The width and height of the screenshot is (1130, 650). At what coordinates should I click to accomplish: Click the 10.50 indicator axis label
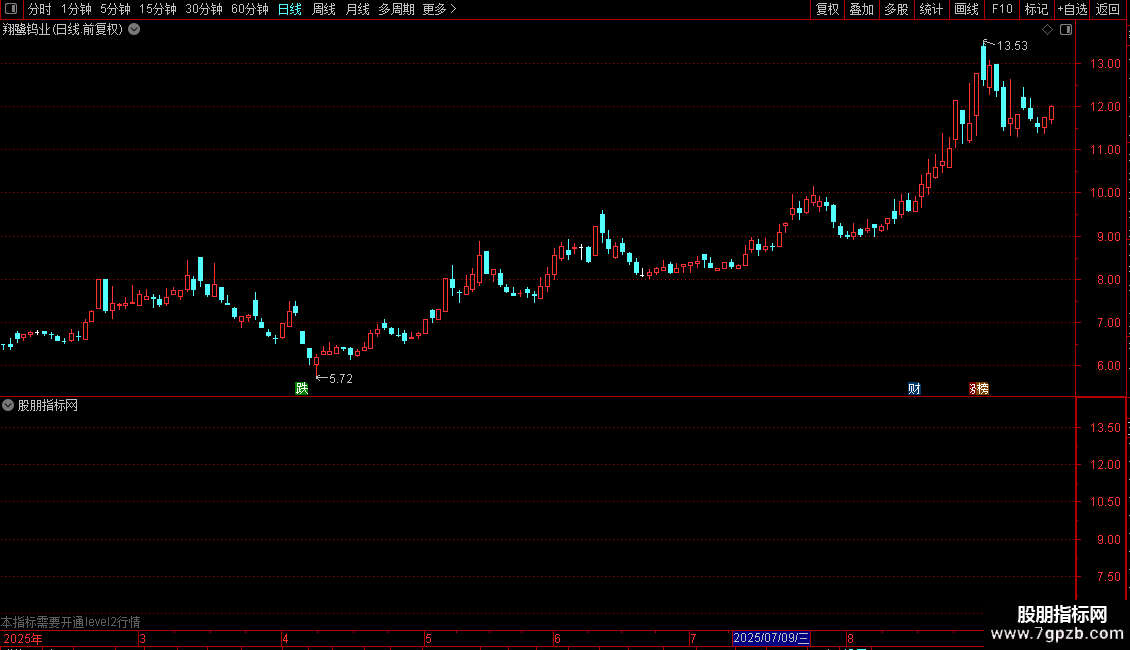point(1105,502)
